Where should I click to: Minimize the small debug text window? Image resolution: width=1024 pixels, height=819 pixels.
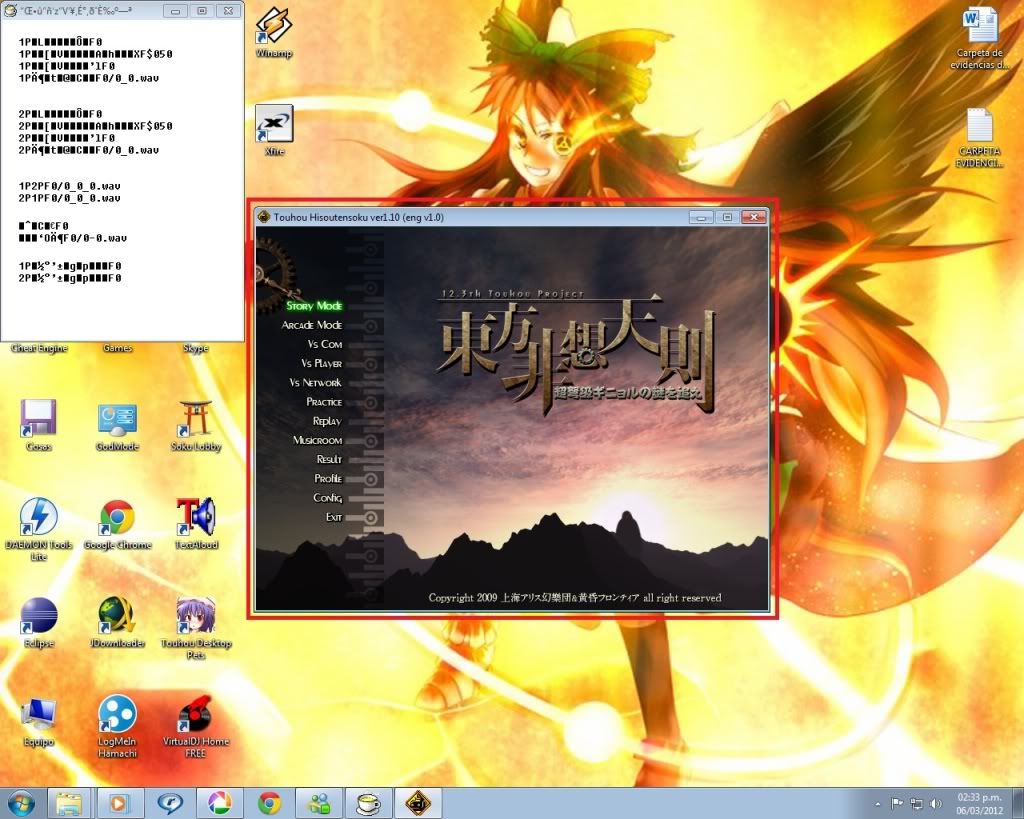click(174, 11)
